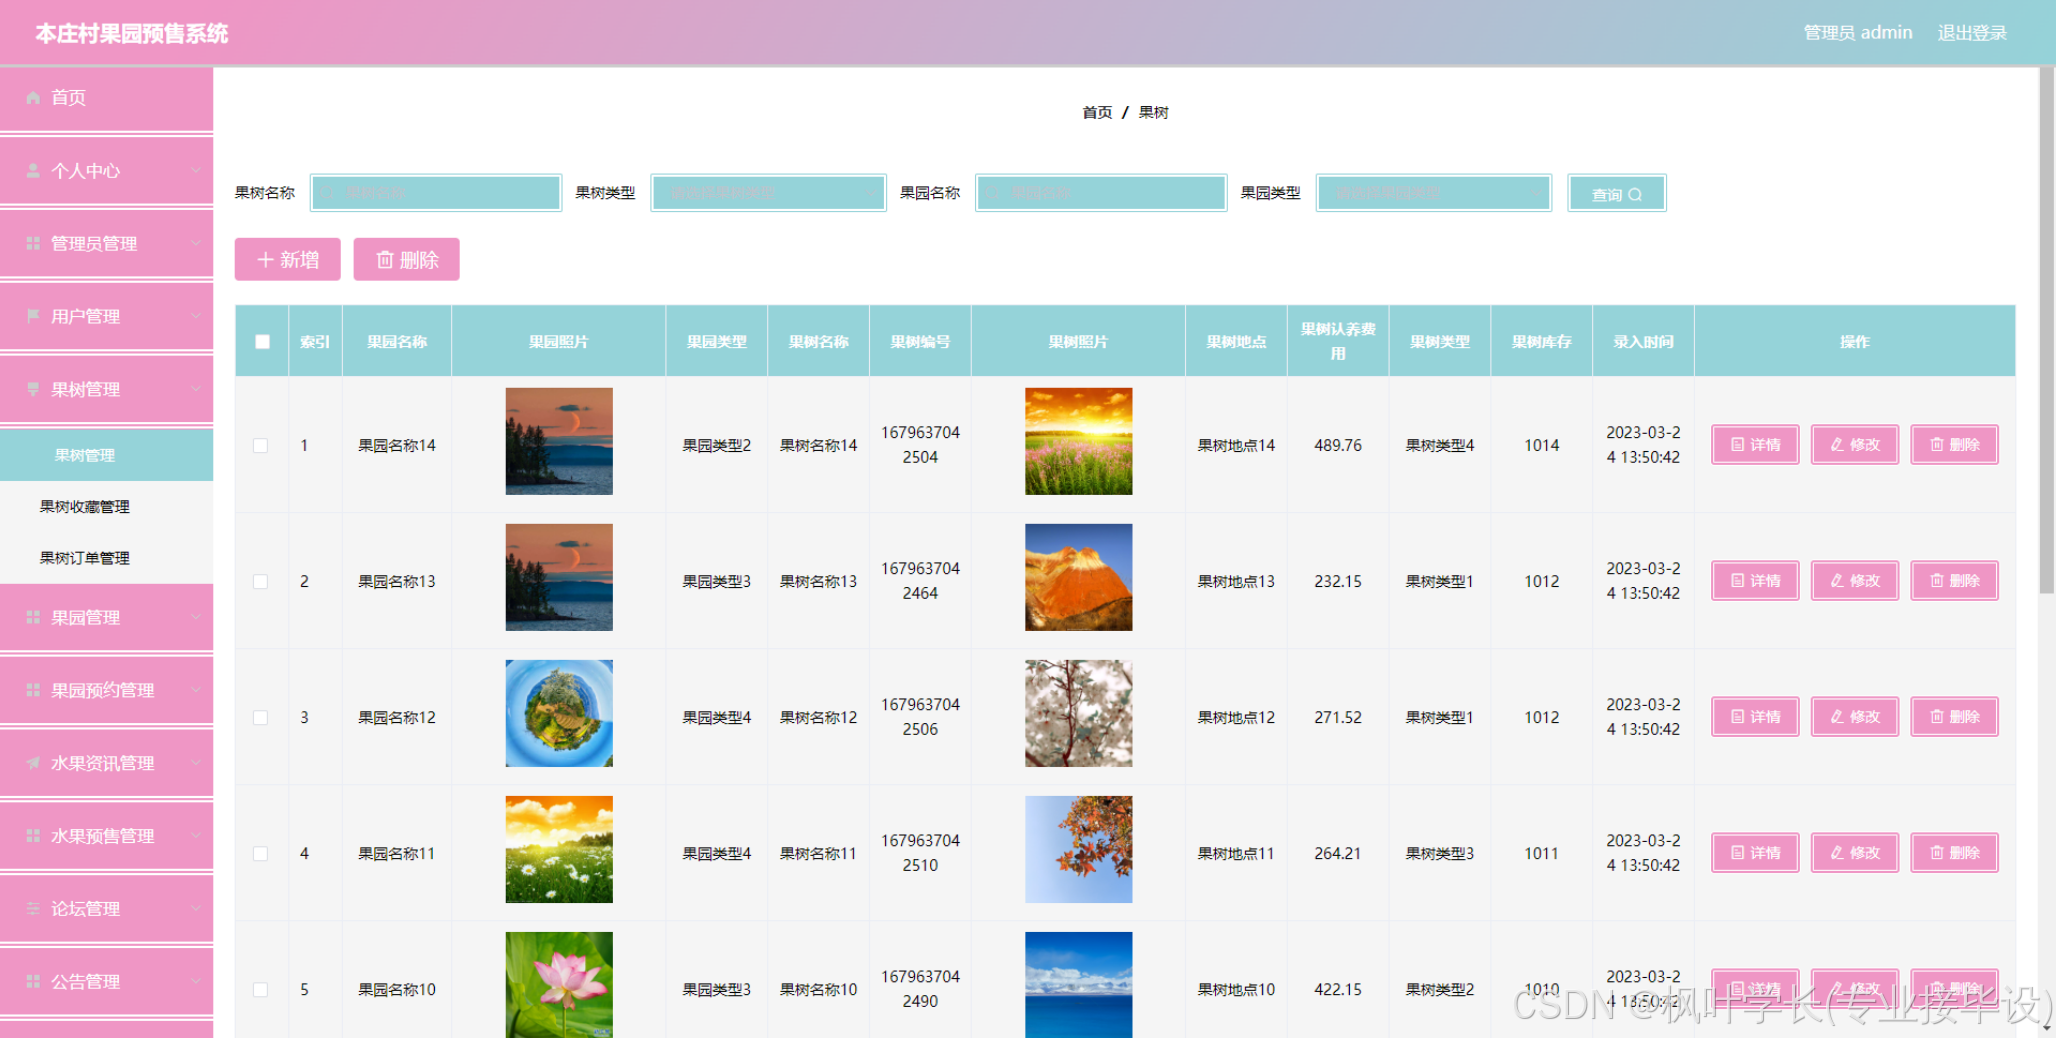Click the 删除 button for 果园名称12
This screenshot has height=1039, width=2057.
point(1955,717)
